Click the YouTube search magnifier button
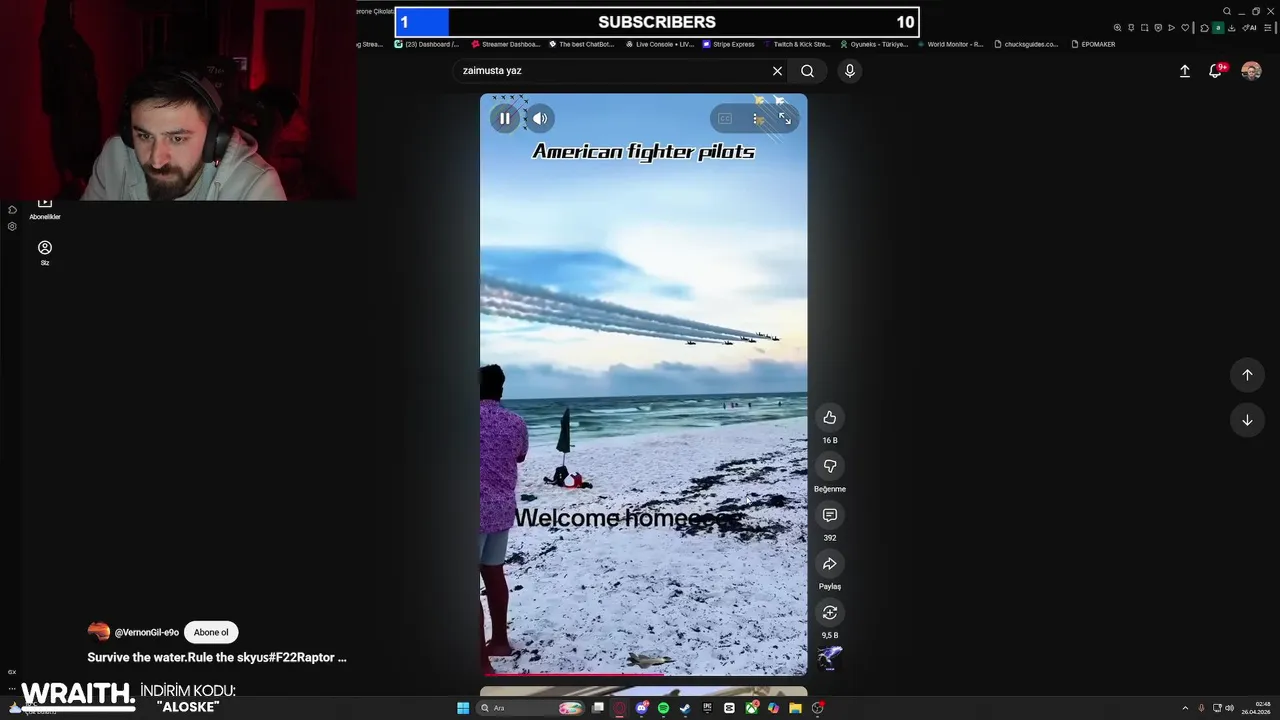Screen dimensions: 1280x720 click(807, 71)
